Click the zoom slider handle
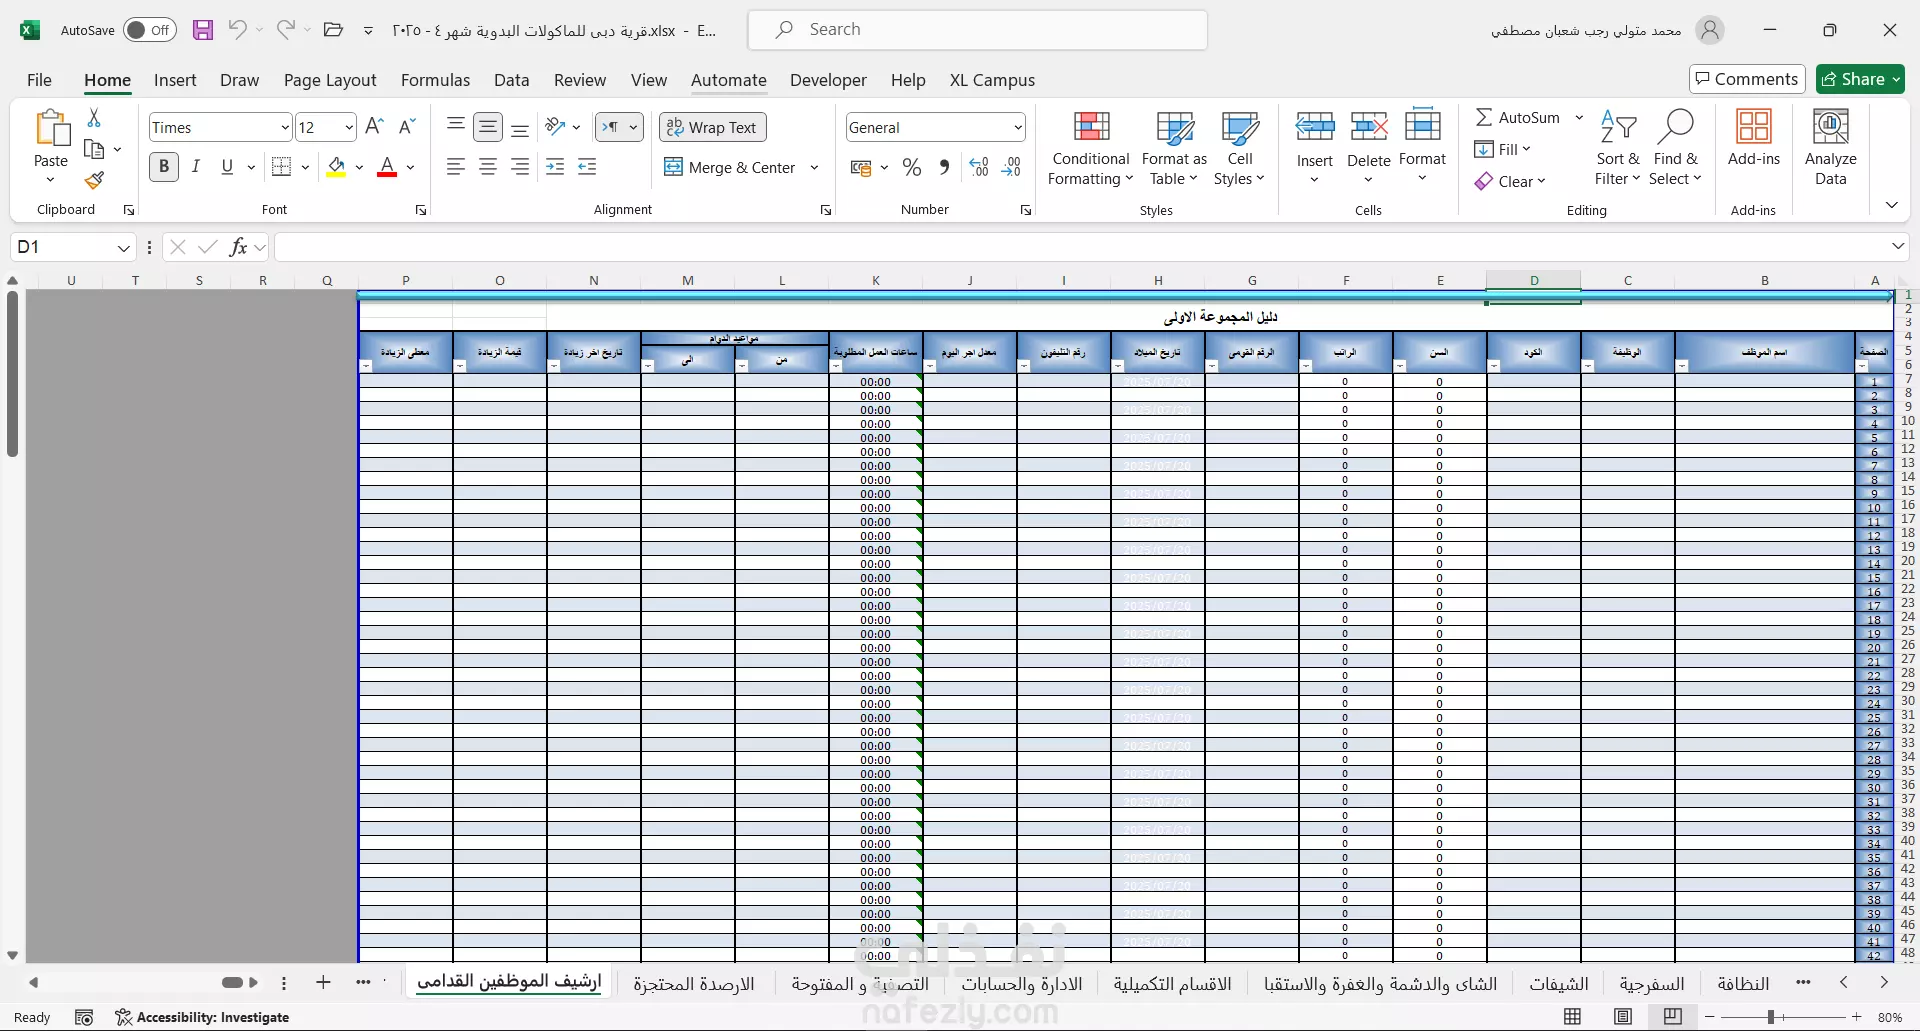Image resolution: width=1920 pixels, height=1031 pixels. (x=1771, y=1017)
